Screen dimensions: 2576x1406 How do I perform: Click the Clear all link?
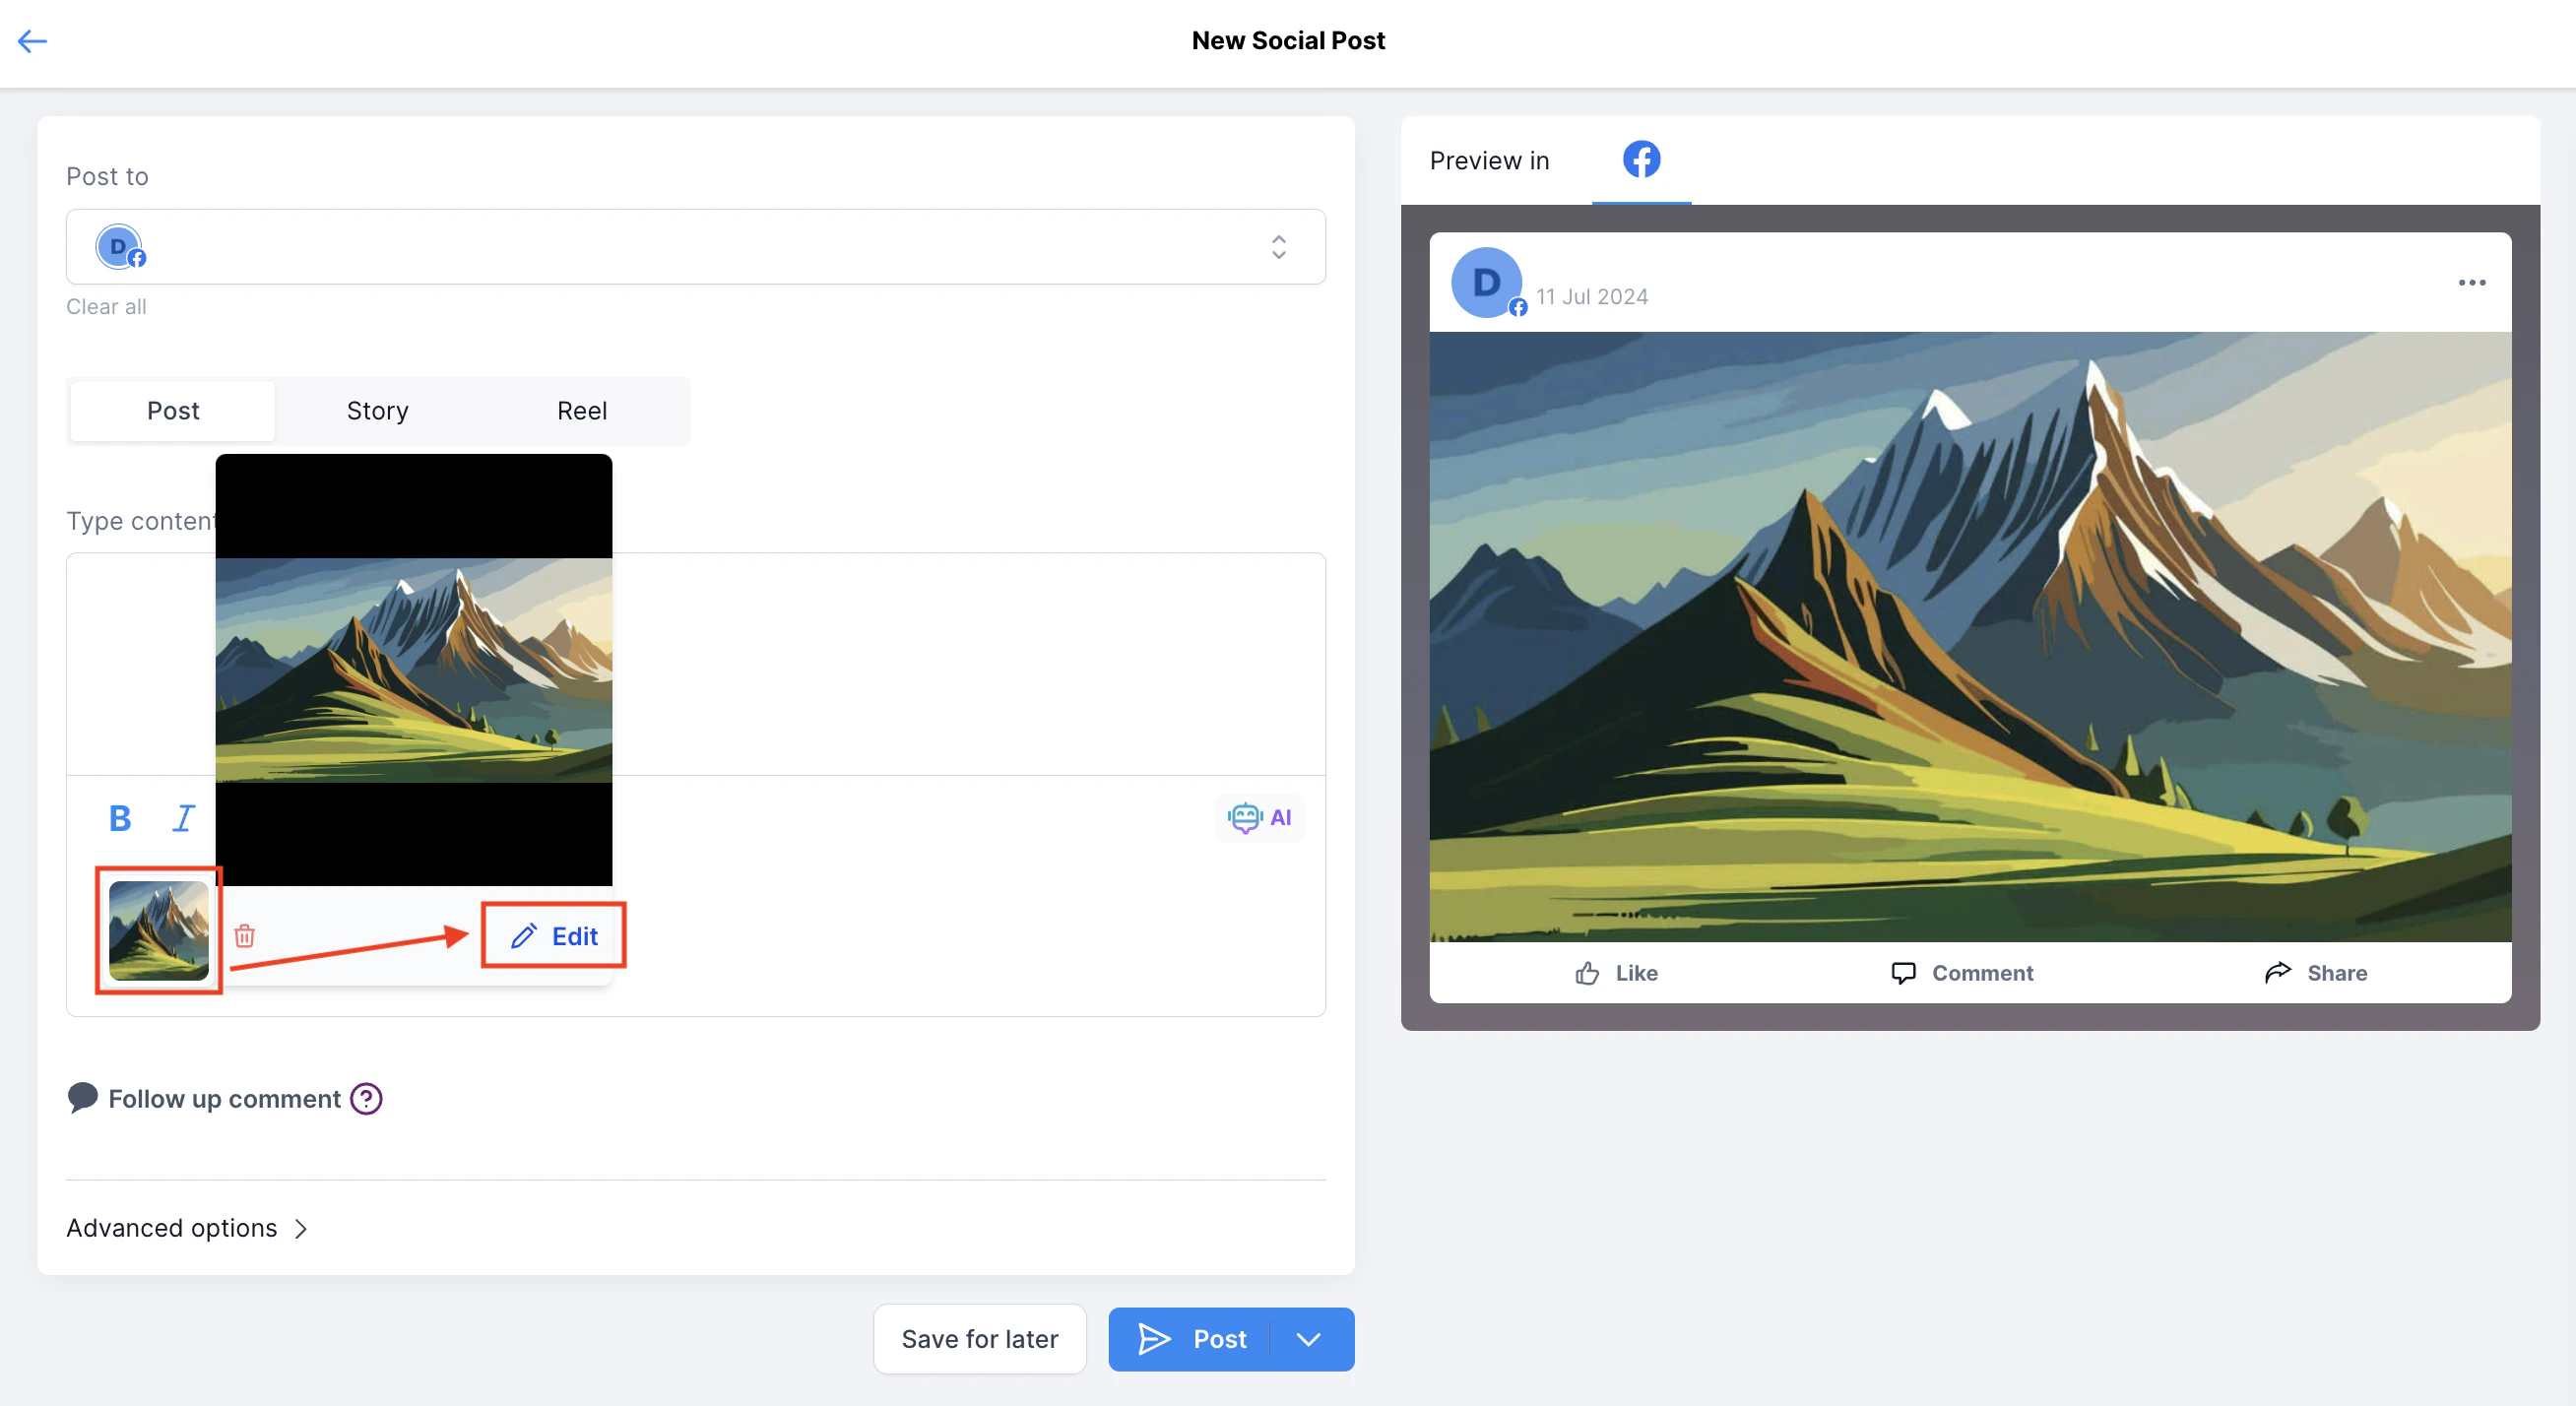click(106, 306)
